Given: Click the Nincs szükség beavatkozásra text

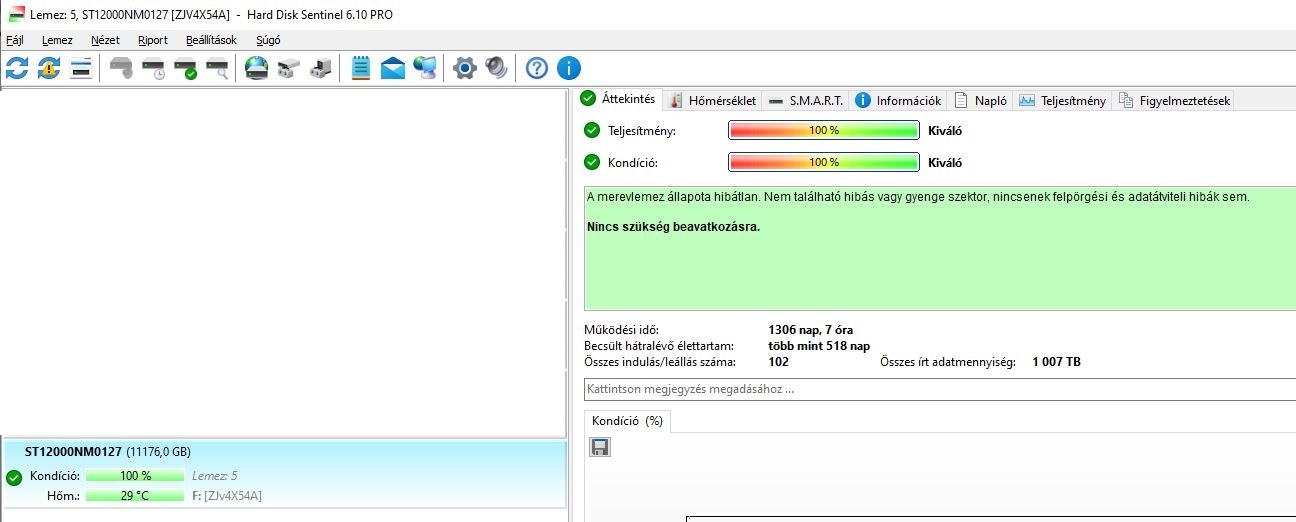Looking at the screenshot, I should pos(673,227).
